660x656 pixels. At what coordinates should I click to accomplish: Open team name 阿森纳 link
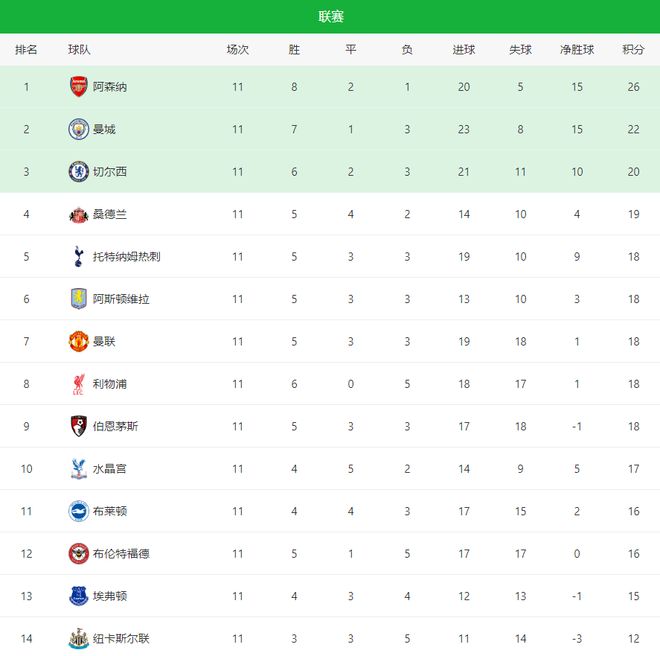pyautogui.click(x=110, y=87)
